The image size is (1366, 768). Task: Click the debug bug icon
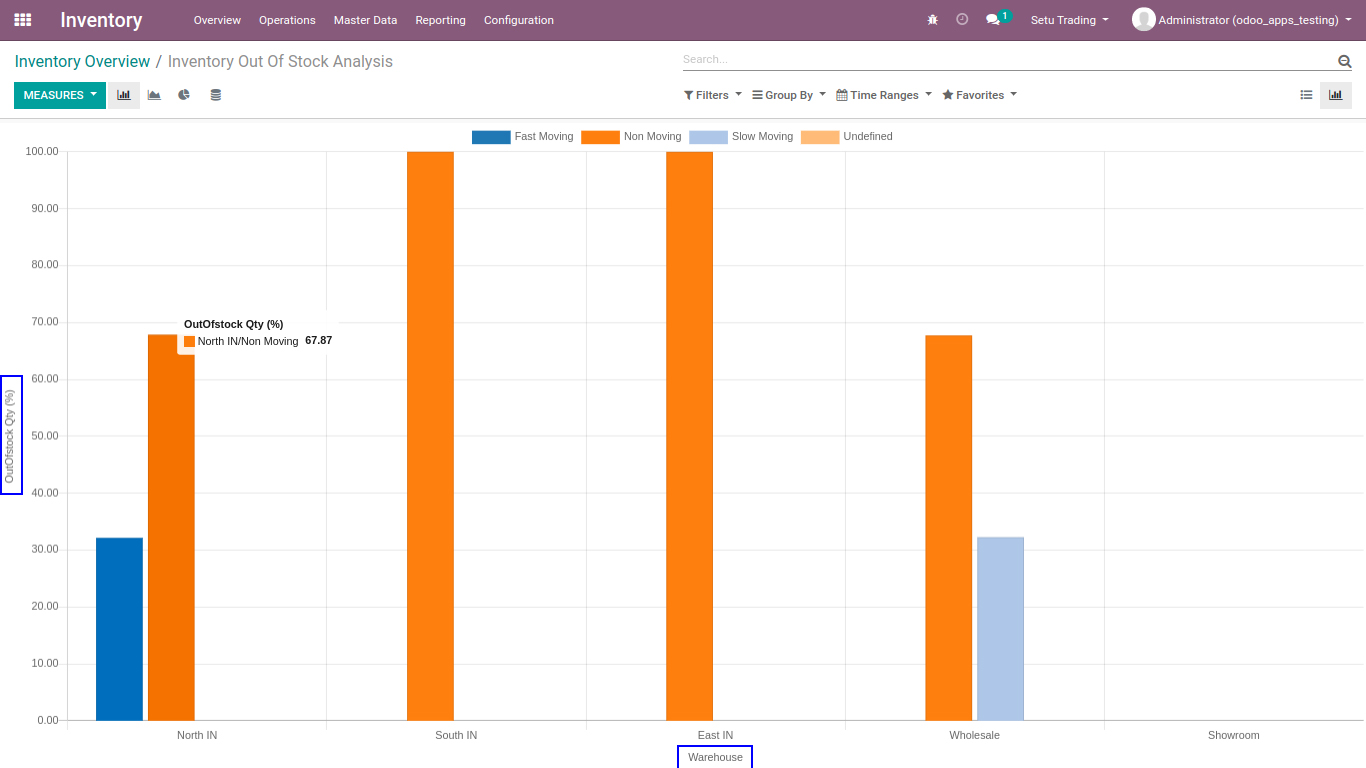tap(933, 20)
